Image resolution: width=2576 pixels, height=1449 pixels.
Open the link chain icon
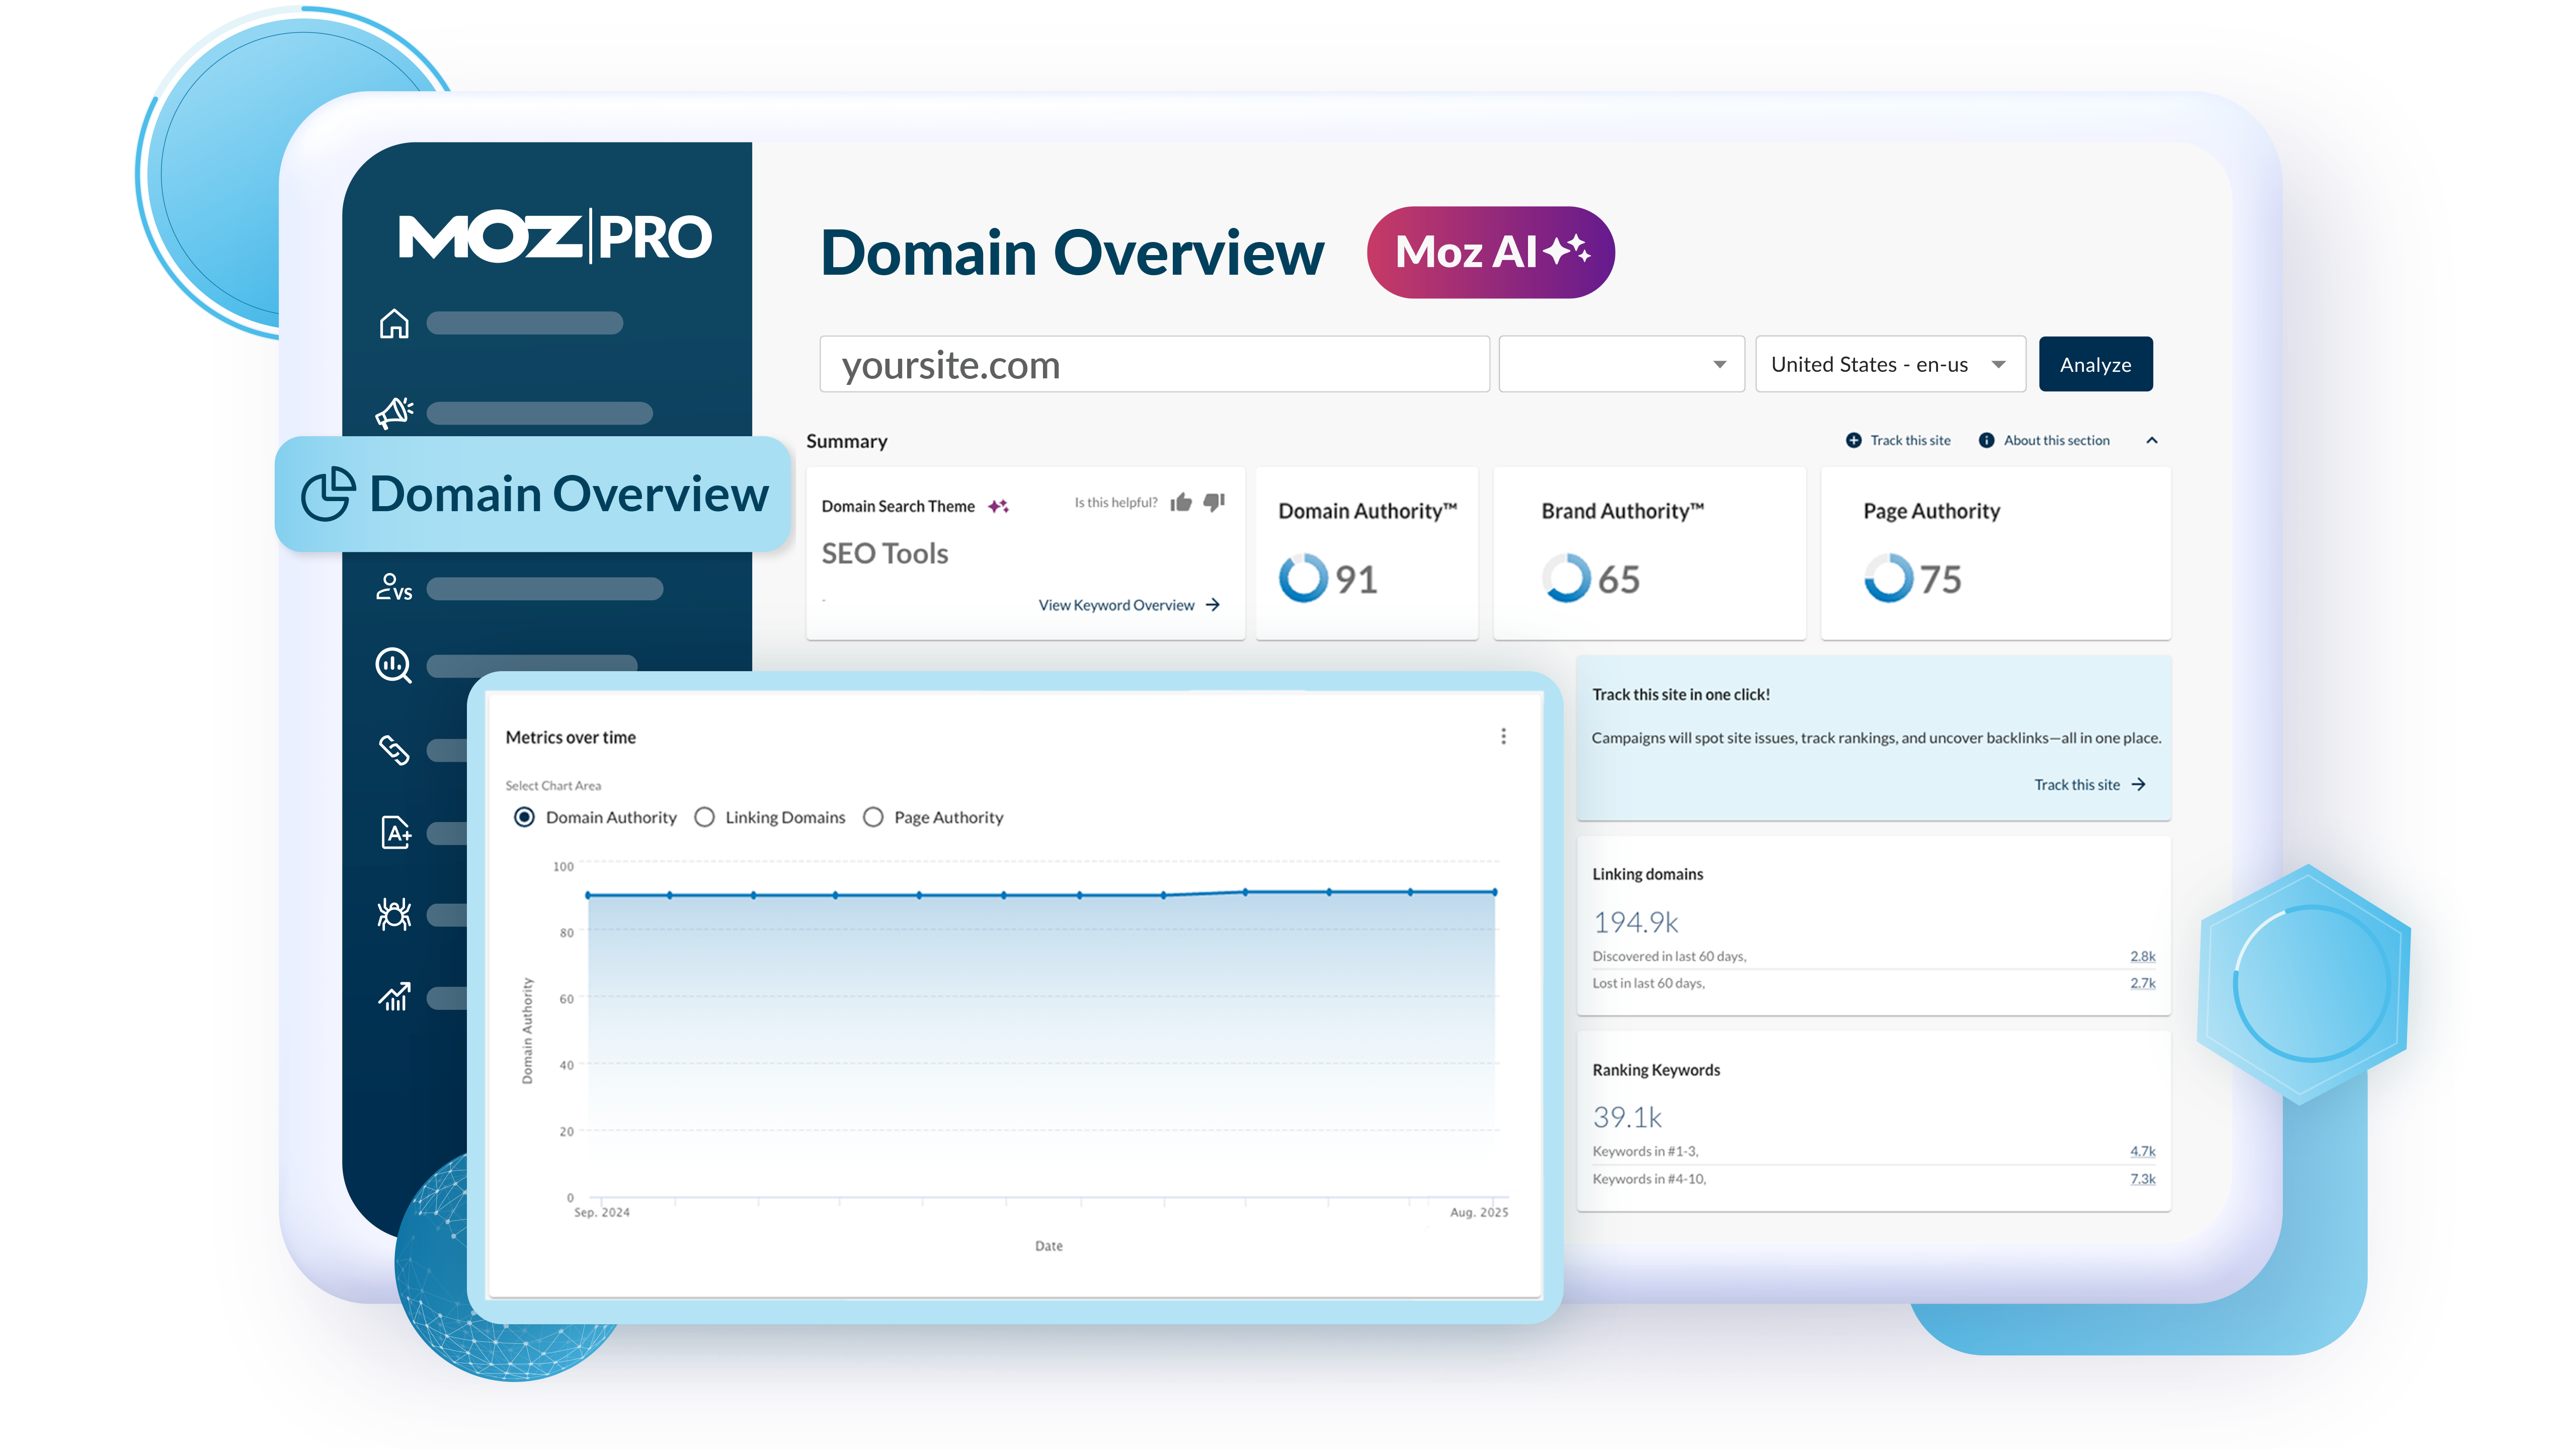click(x=394, y=750)
